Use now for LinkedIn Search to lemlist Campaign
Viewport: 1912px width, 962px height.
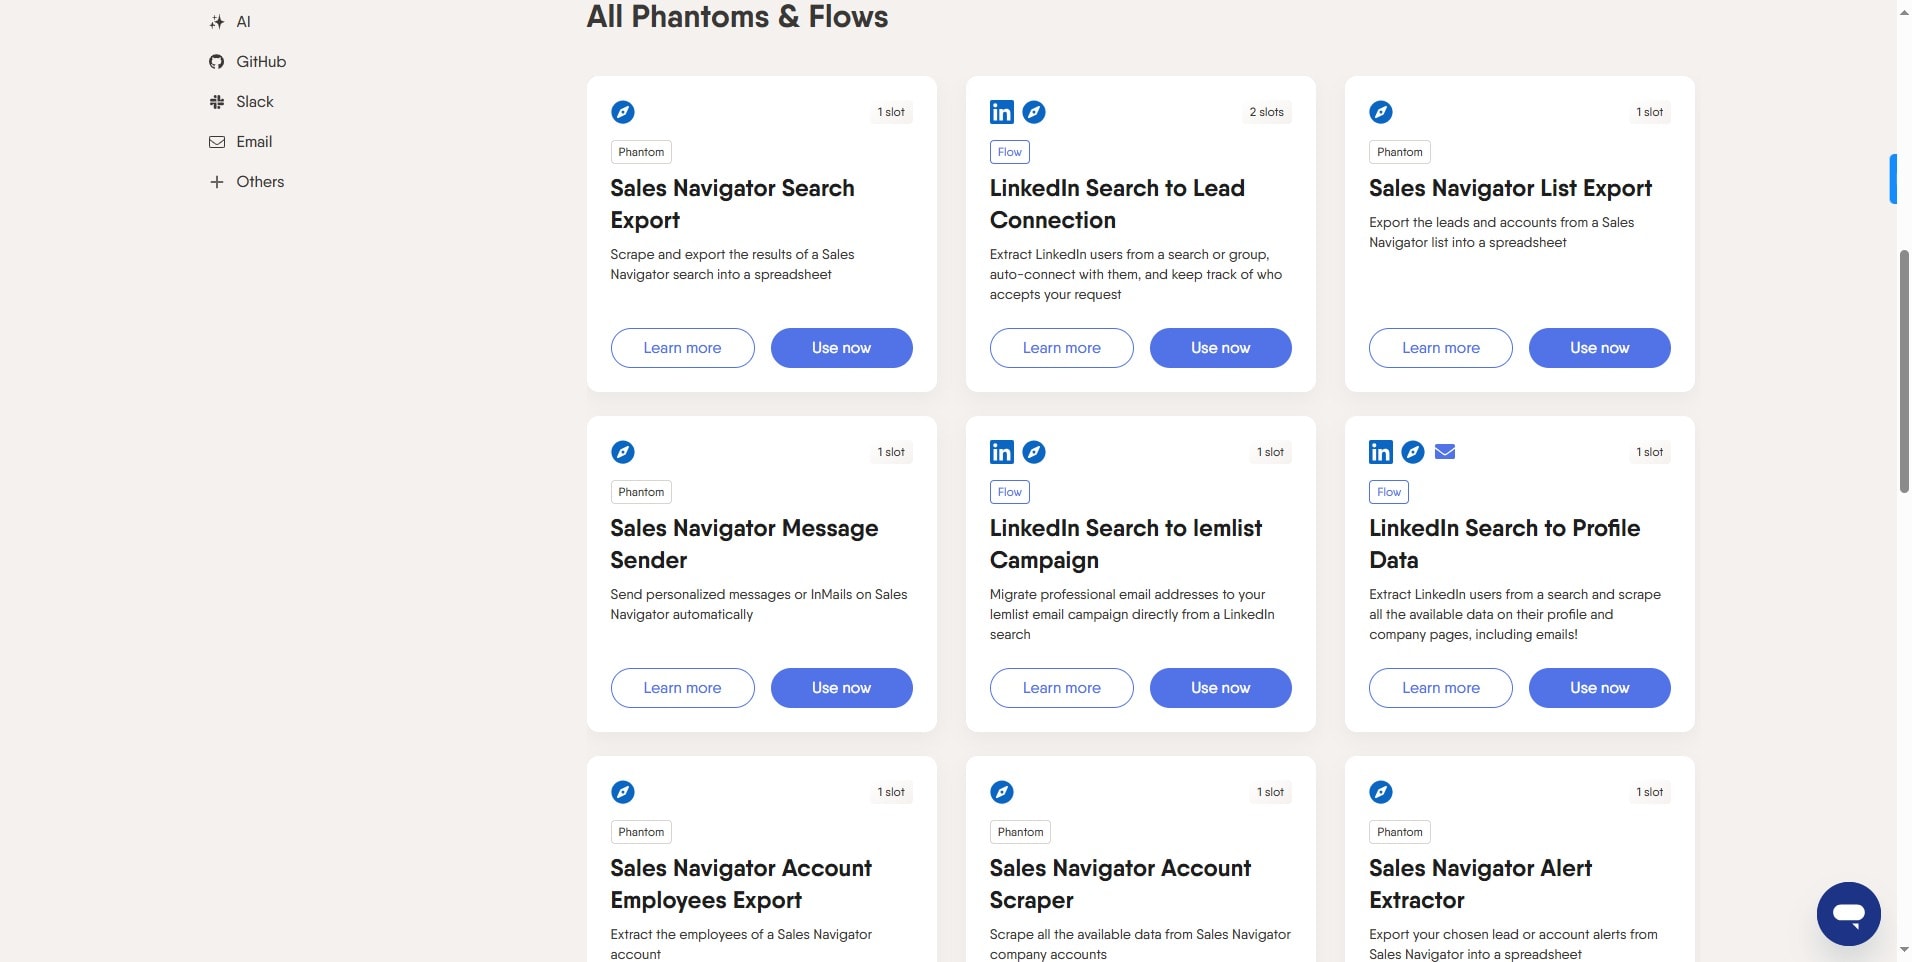(1221, 688)
